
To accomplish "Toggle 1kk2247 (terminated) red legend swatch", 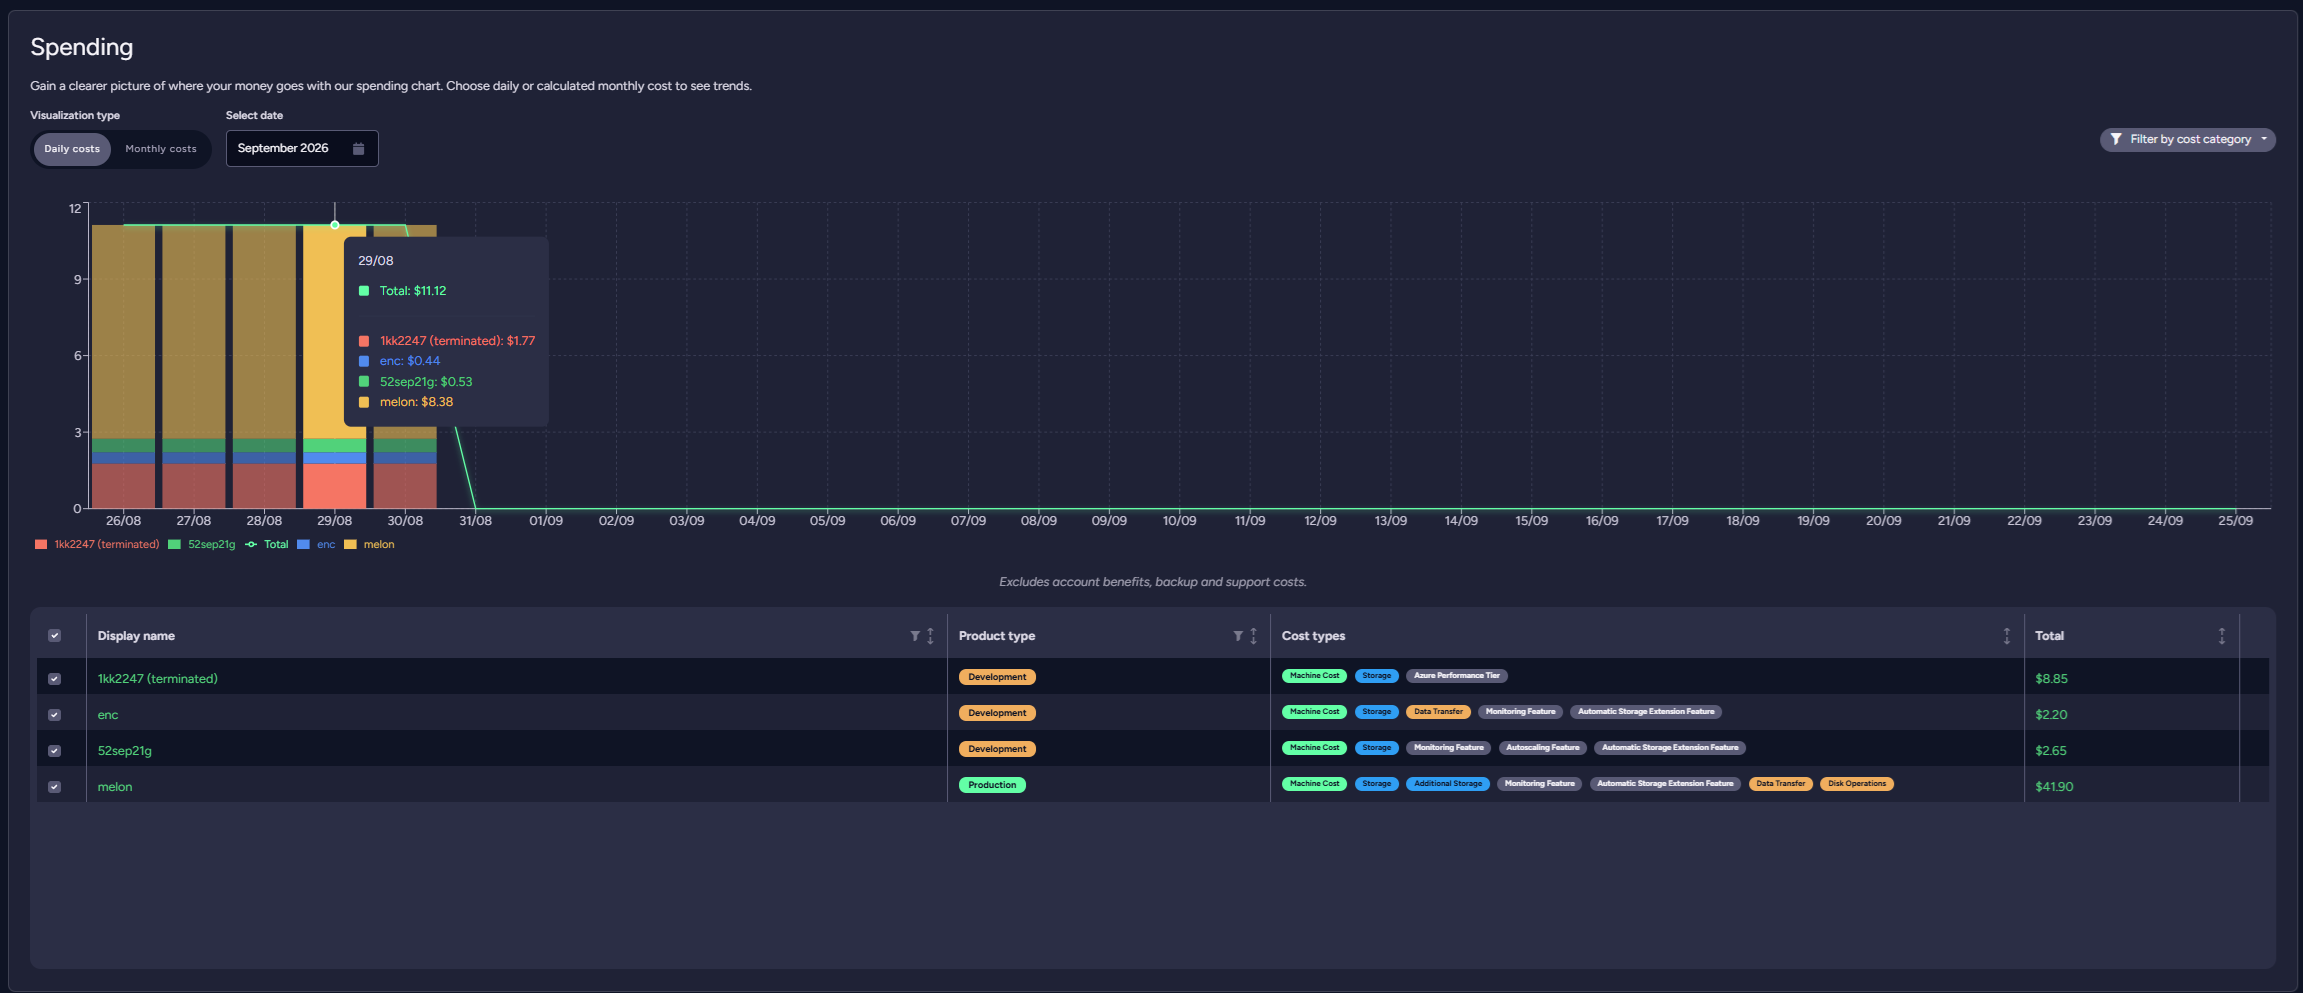I will pos(41,545).
